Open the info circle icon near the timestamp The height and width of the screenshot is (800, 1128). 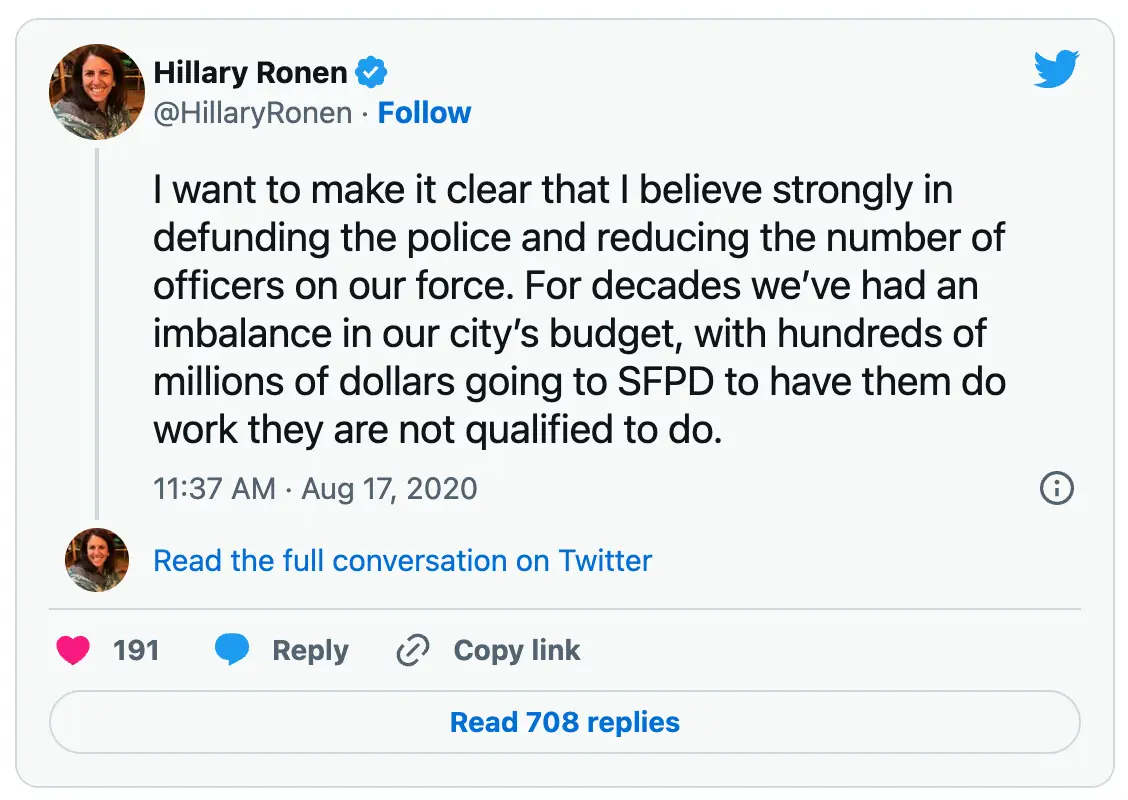point(1056,489)
